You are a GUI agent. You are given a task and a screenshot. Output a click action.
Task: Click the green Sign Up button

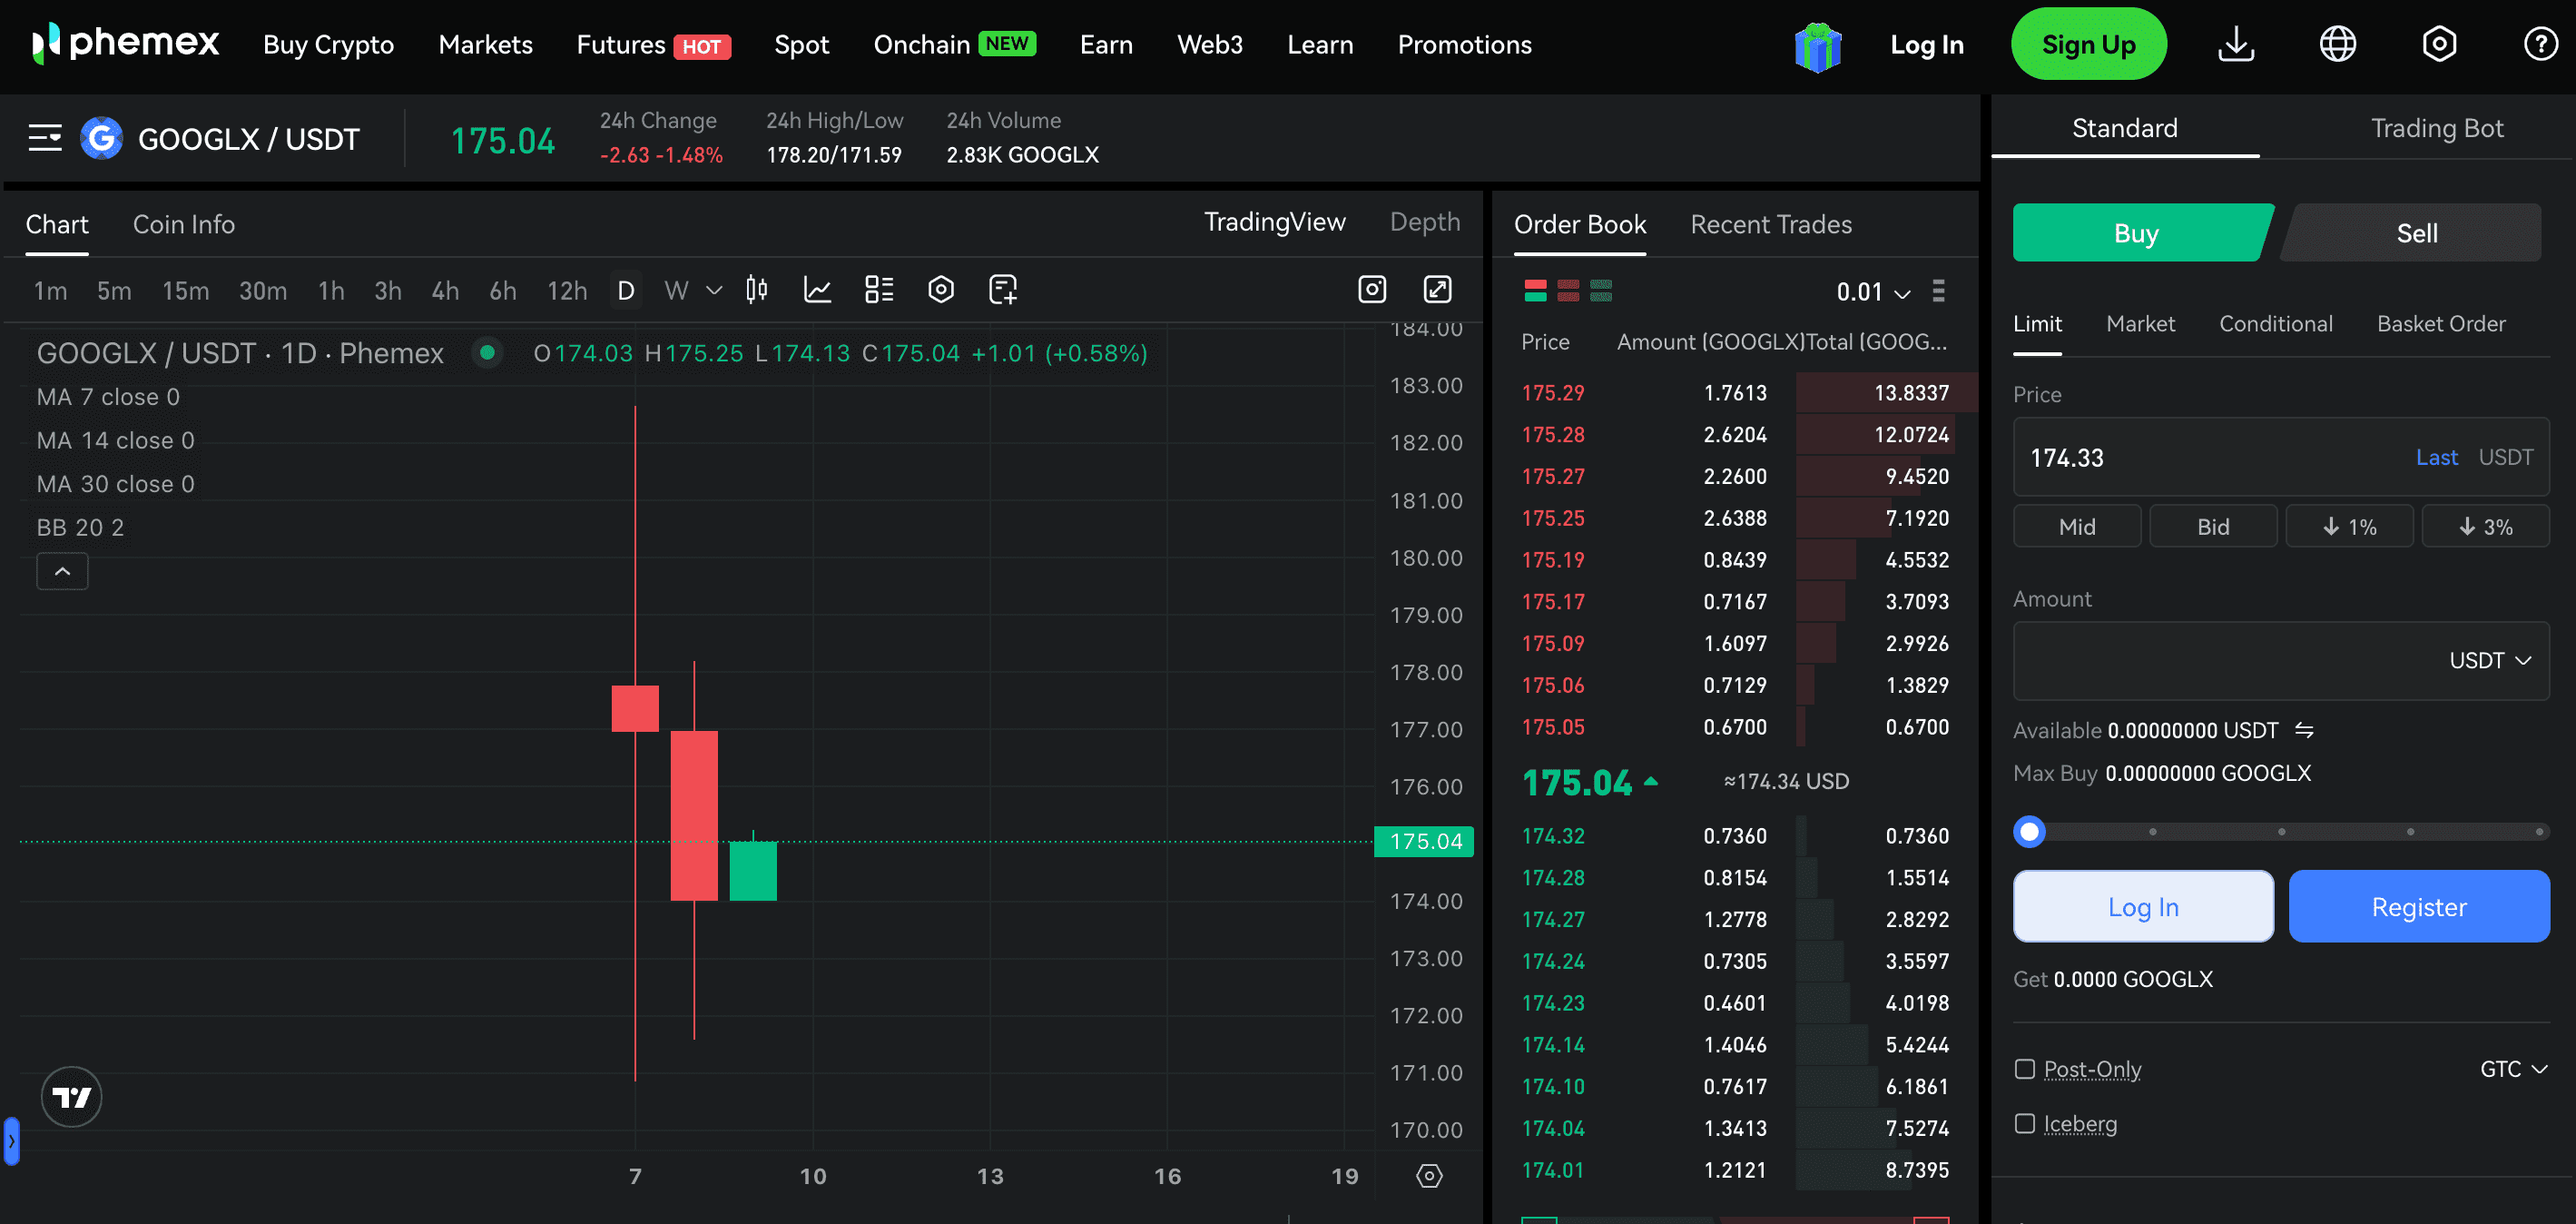pyautogui.click(x=2088, y=45)
